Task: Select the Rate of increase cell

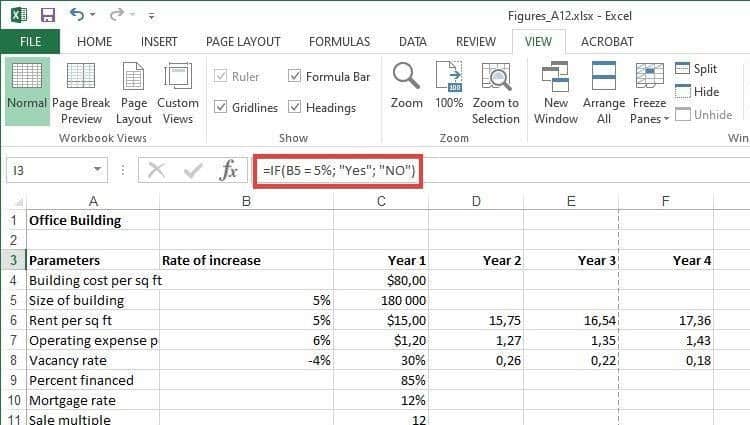Action: tap(246, 261)
